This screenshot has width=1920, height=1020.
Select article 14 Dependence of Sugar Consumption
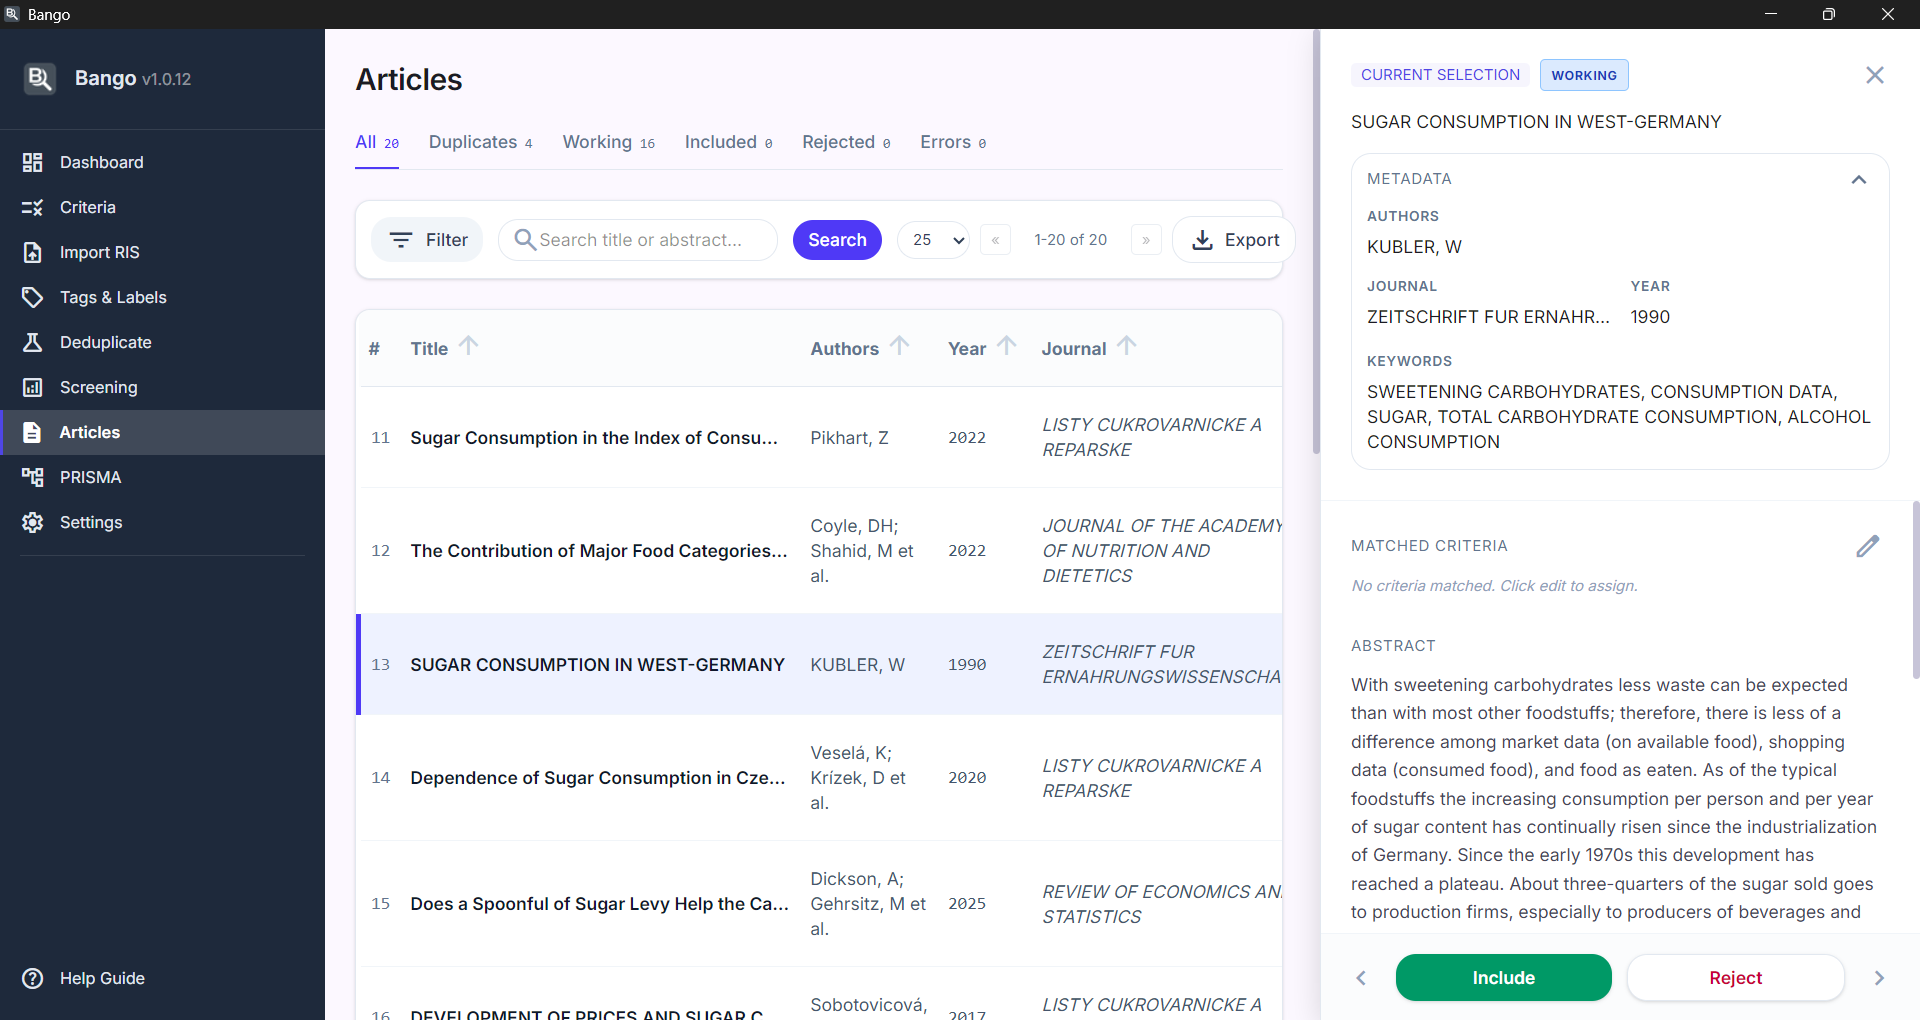(820, 778)
